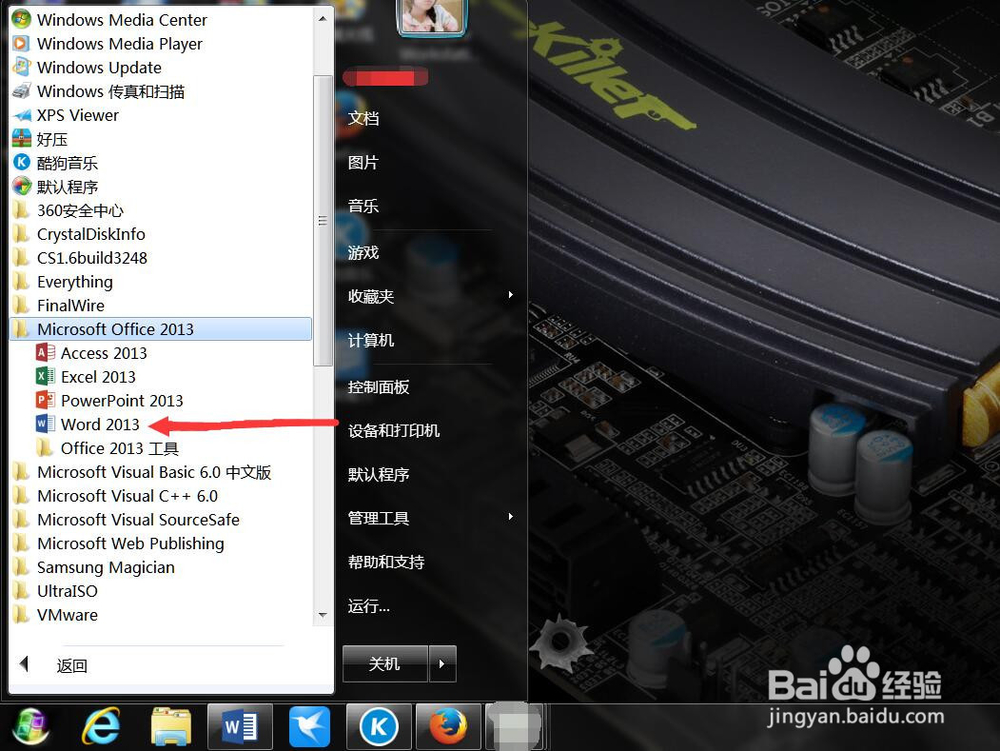The width and height of the screenshot is (1000, 751).
Task: Open Firefox from taskbar
Action: [448, 727]
